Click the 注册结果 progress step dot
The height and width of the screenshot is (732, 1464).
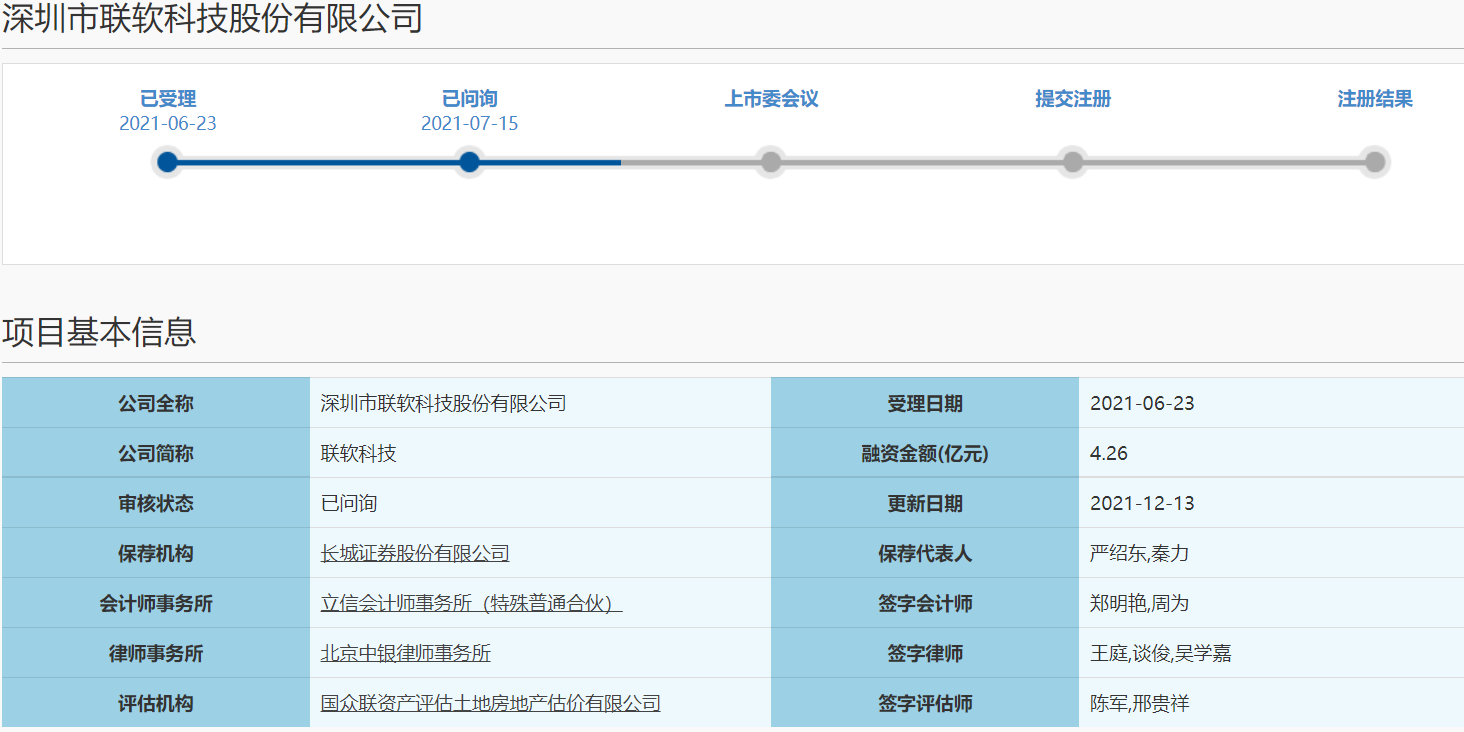click(1375, 162)
